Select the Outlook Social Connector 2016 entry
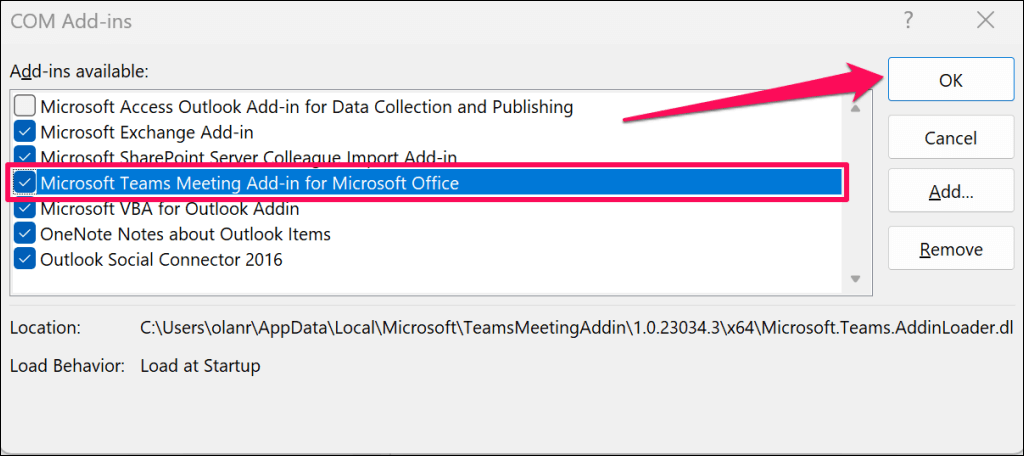Viewport: 1024px width, 456px height. pyautogui.click(x=161, y=259)
